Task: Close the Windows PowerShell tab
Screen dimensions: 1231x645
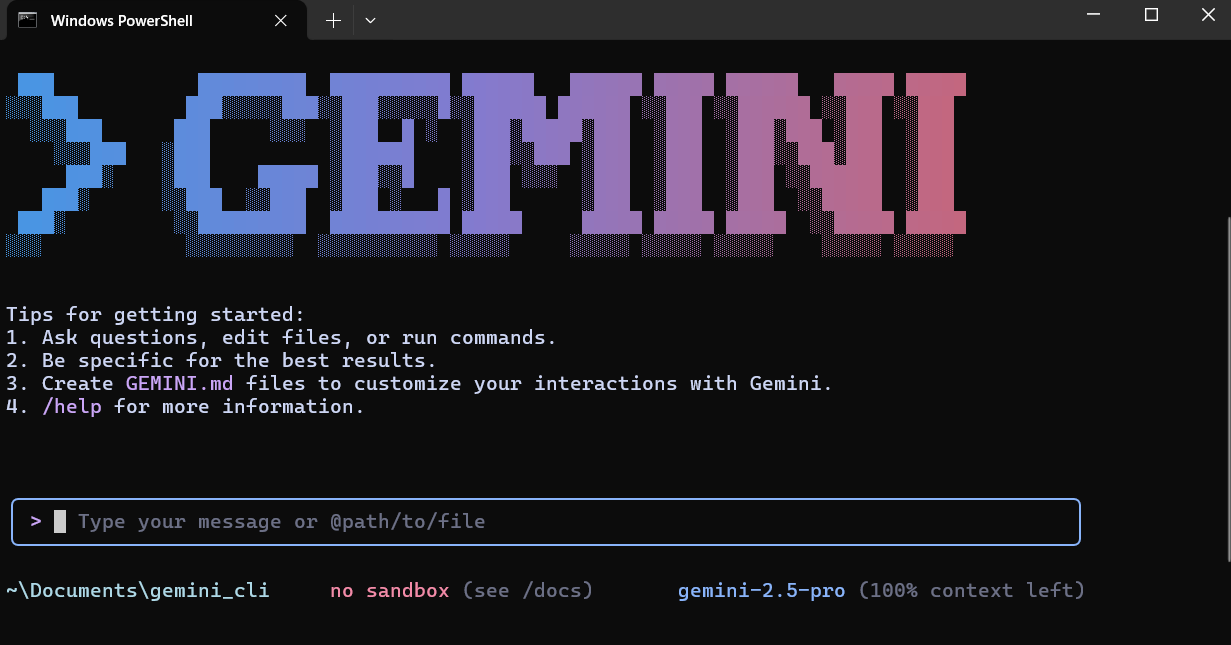Action: click(x=281, y=20)
